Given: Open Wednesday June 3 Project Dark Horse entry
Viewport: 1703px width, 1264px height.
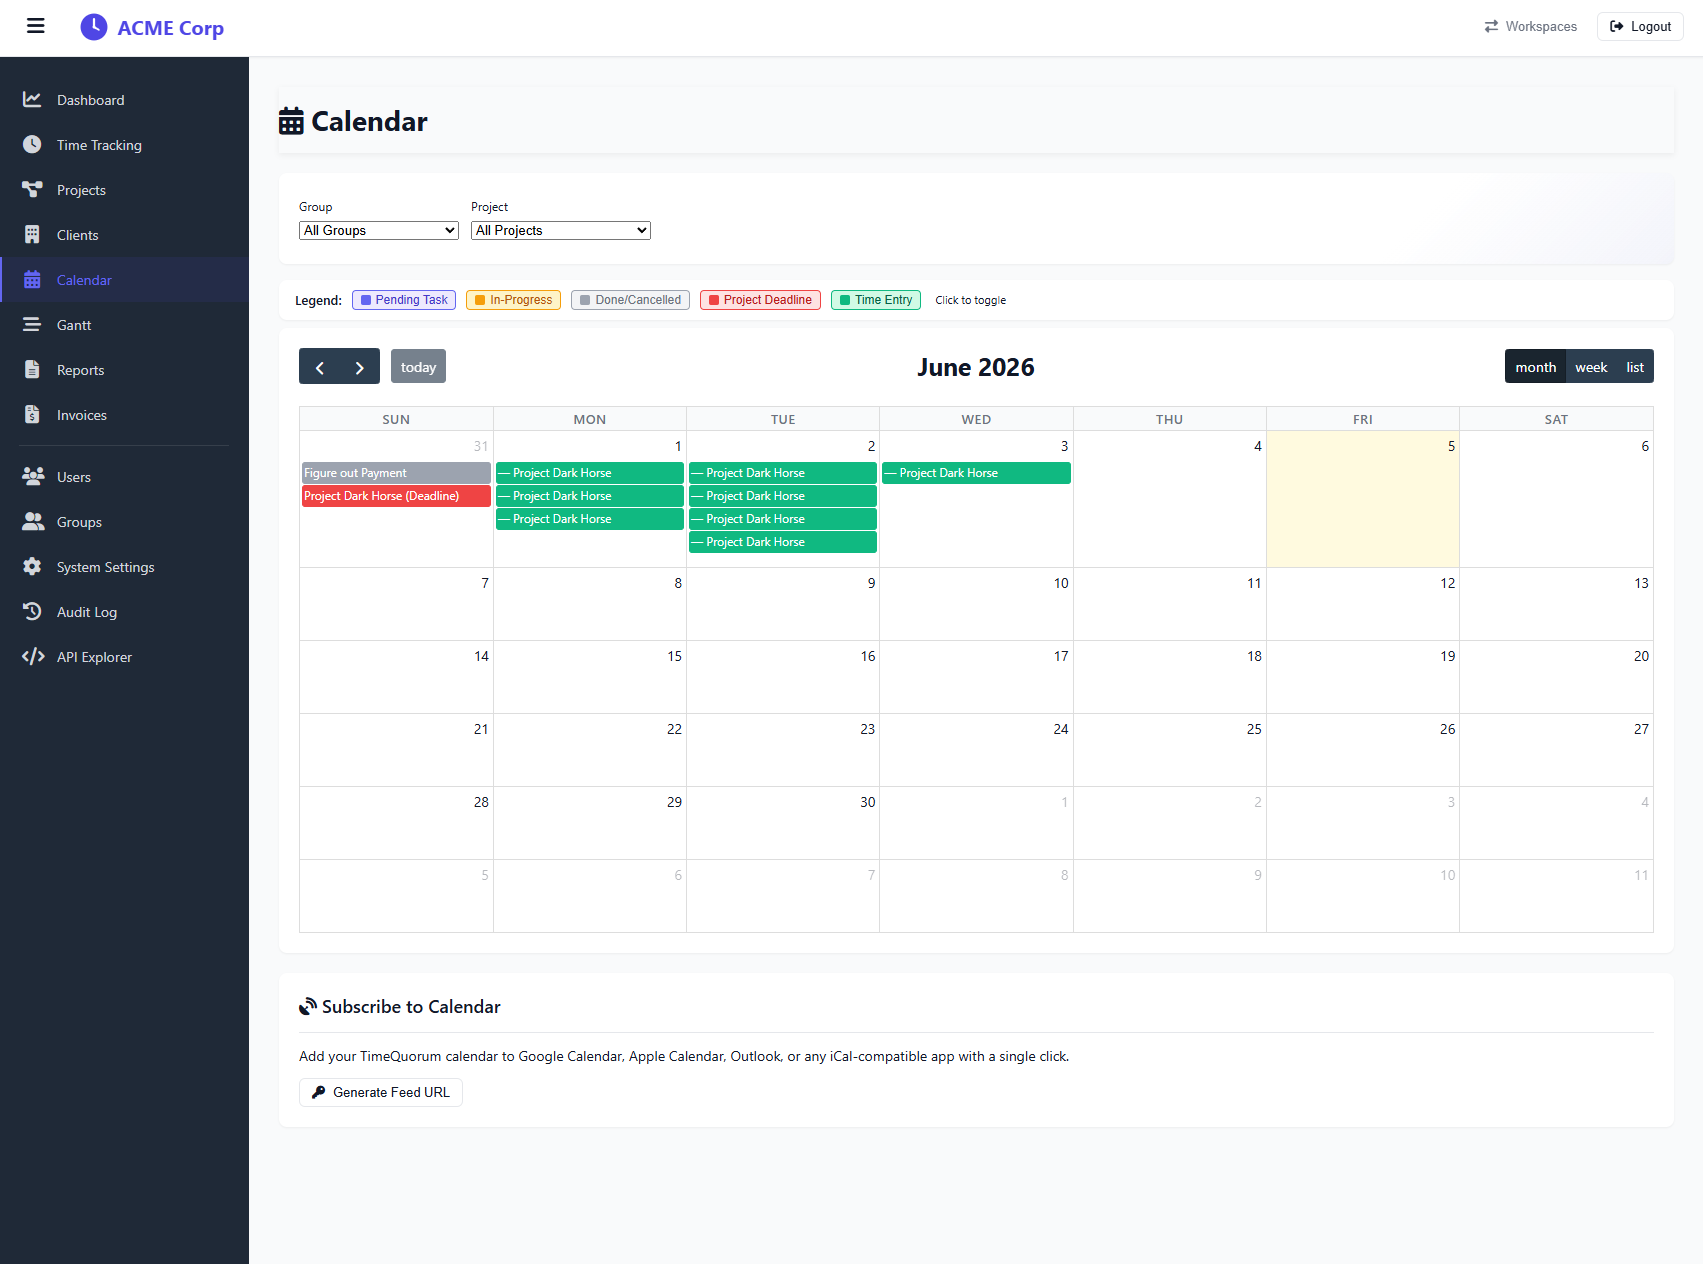Looking at the screenshot, I should (976, 473).
